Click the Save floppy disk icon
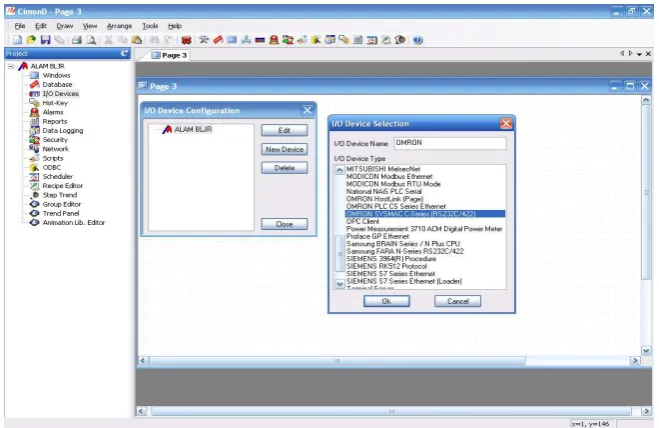 (45, 40)
